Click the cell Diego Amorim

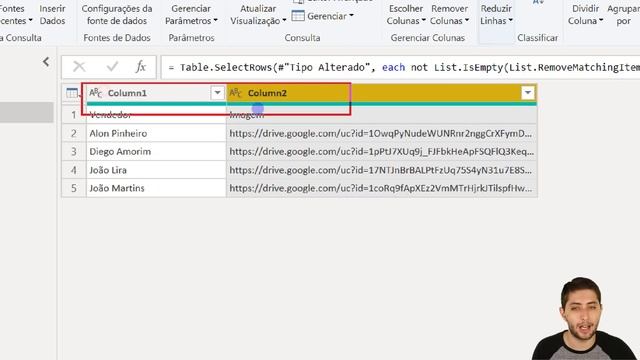[x=156, y=151]
